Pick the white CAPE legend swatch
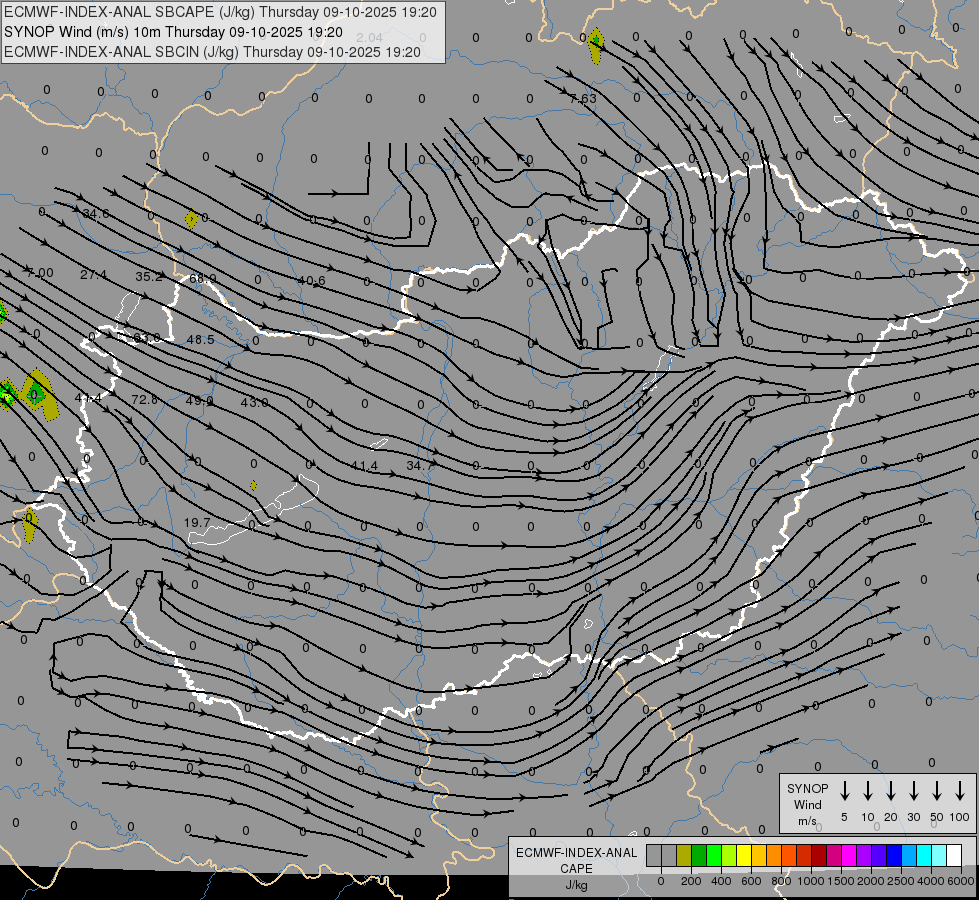This screenshot has width=979, height=900. pos(953,855)
